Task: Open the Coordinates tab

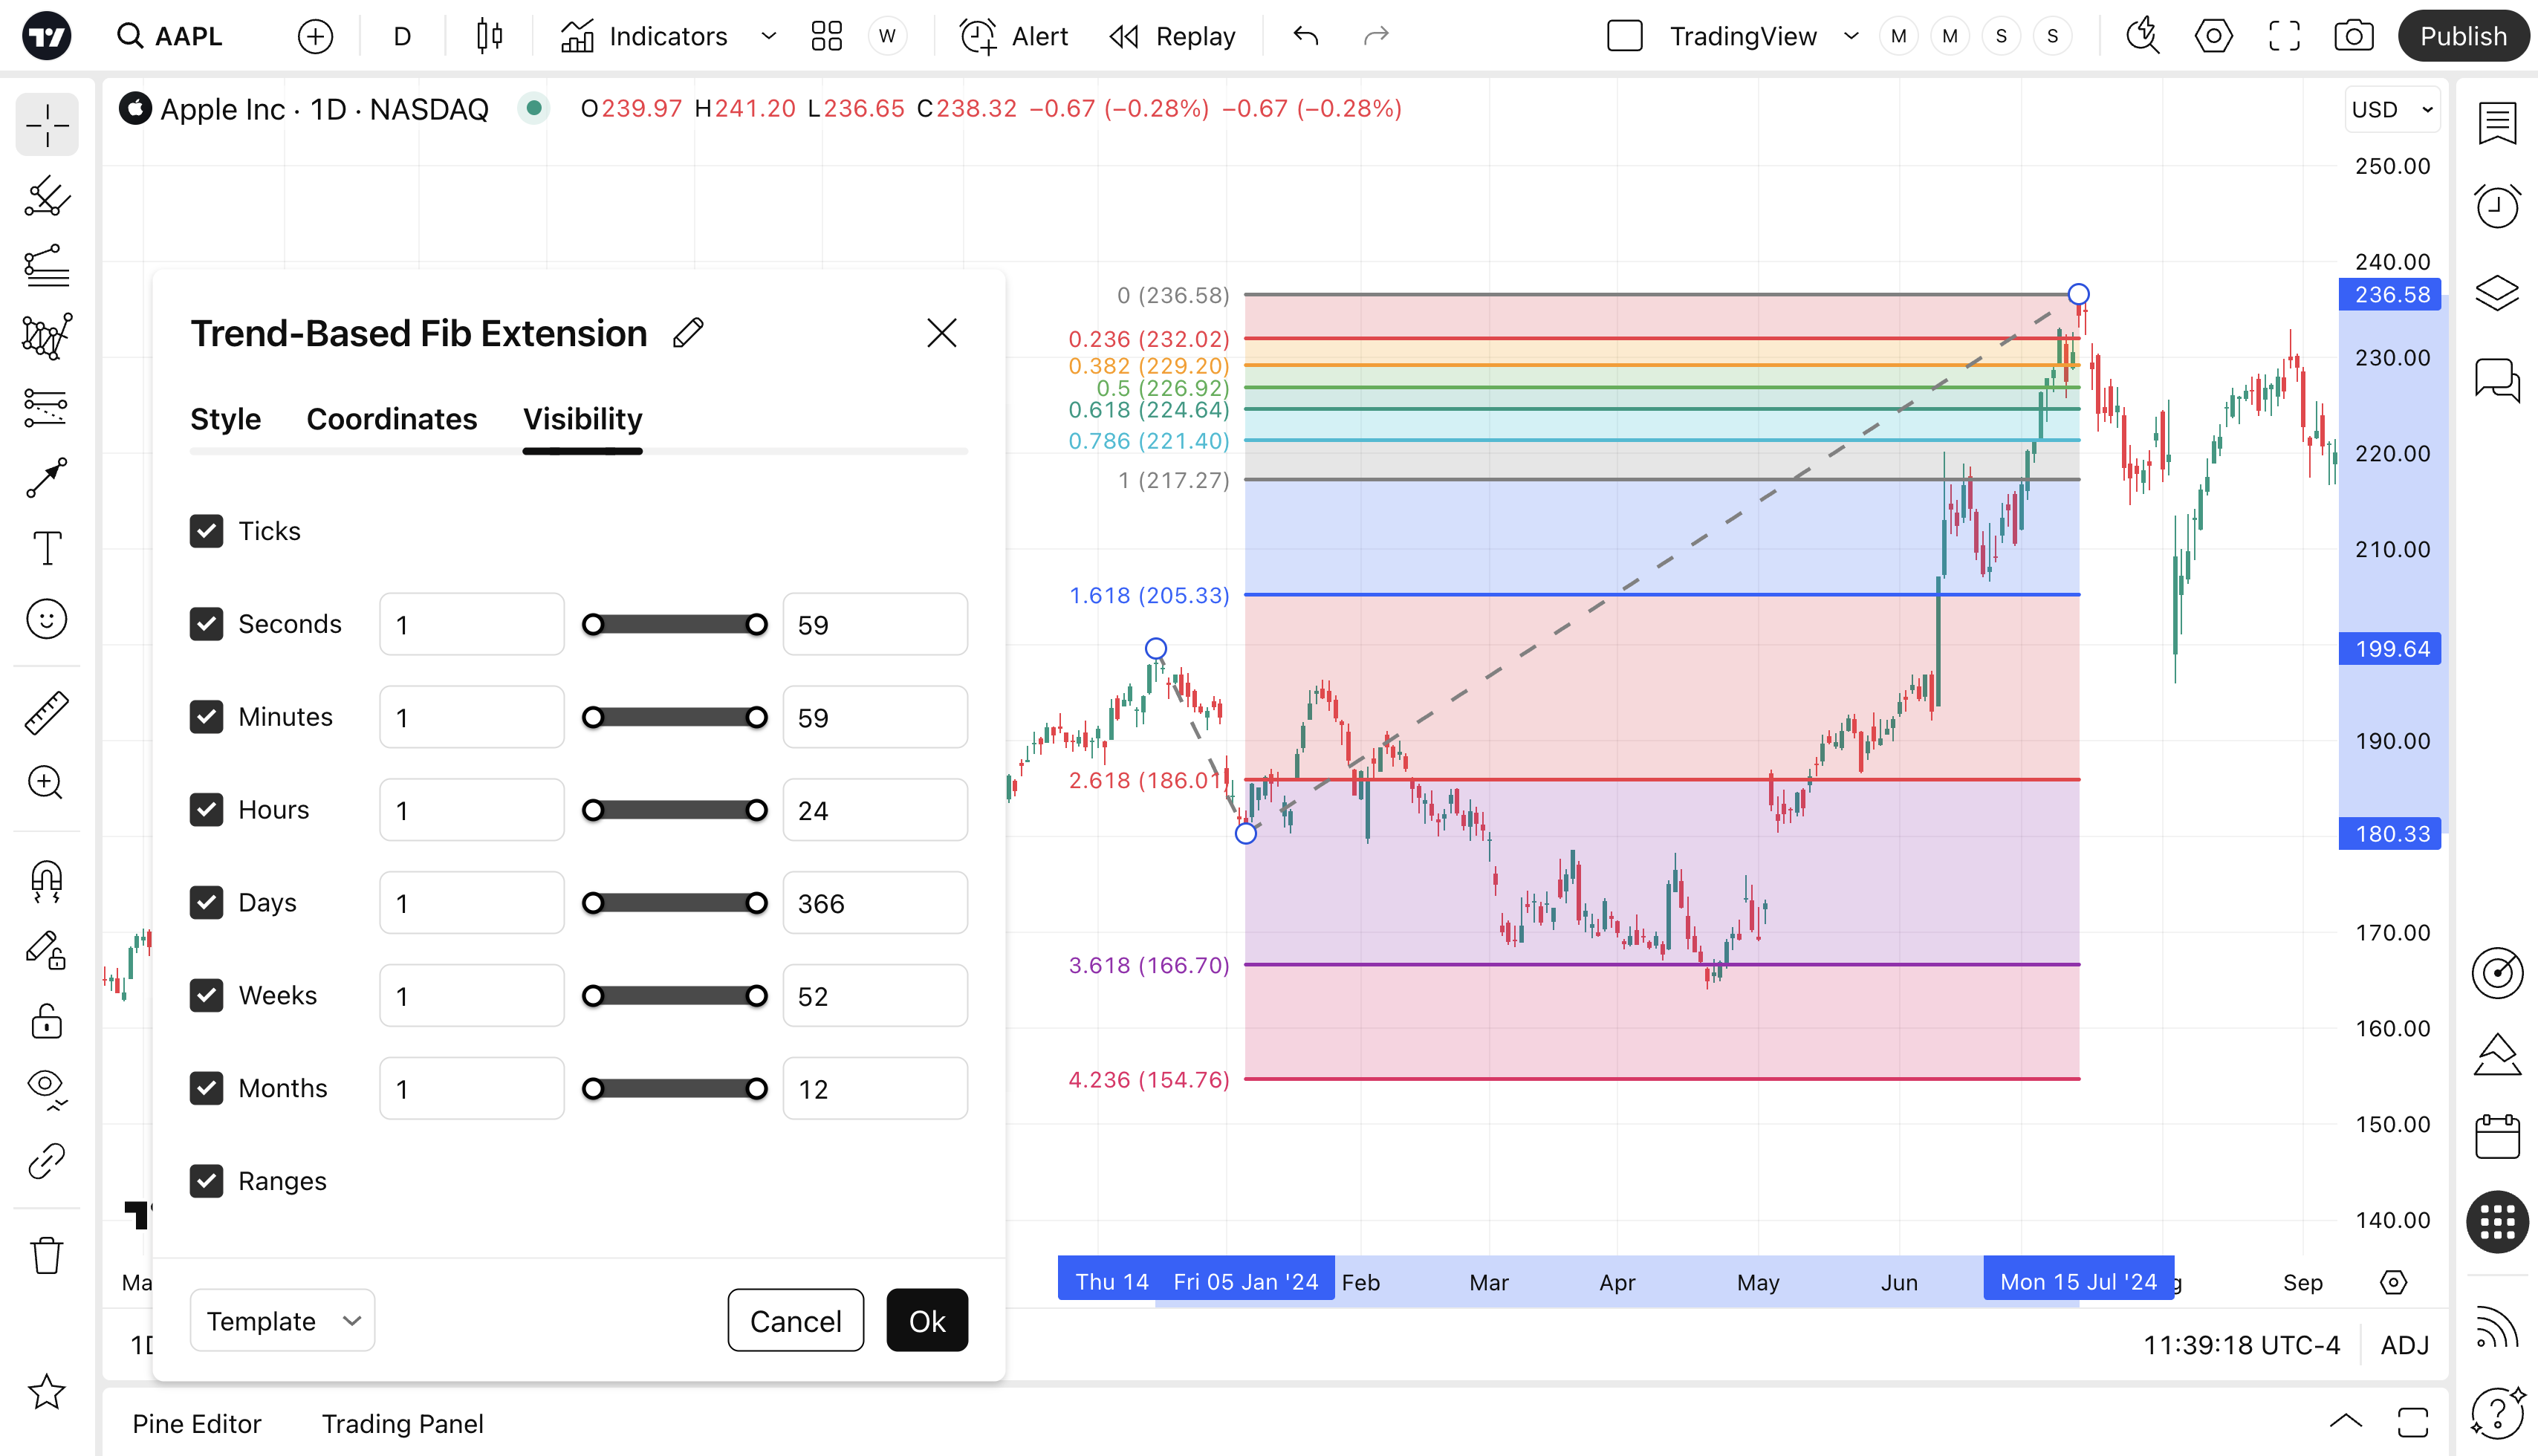Action: [391, 419]
